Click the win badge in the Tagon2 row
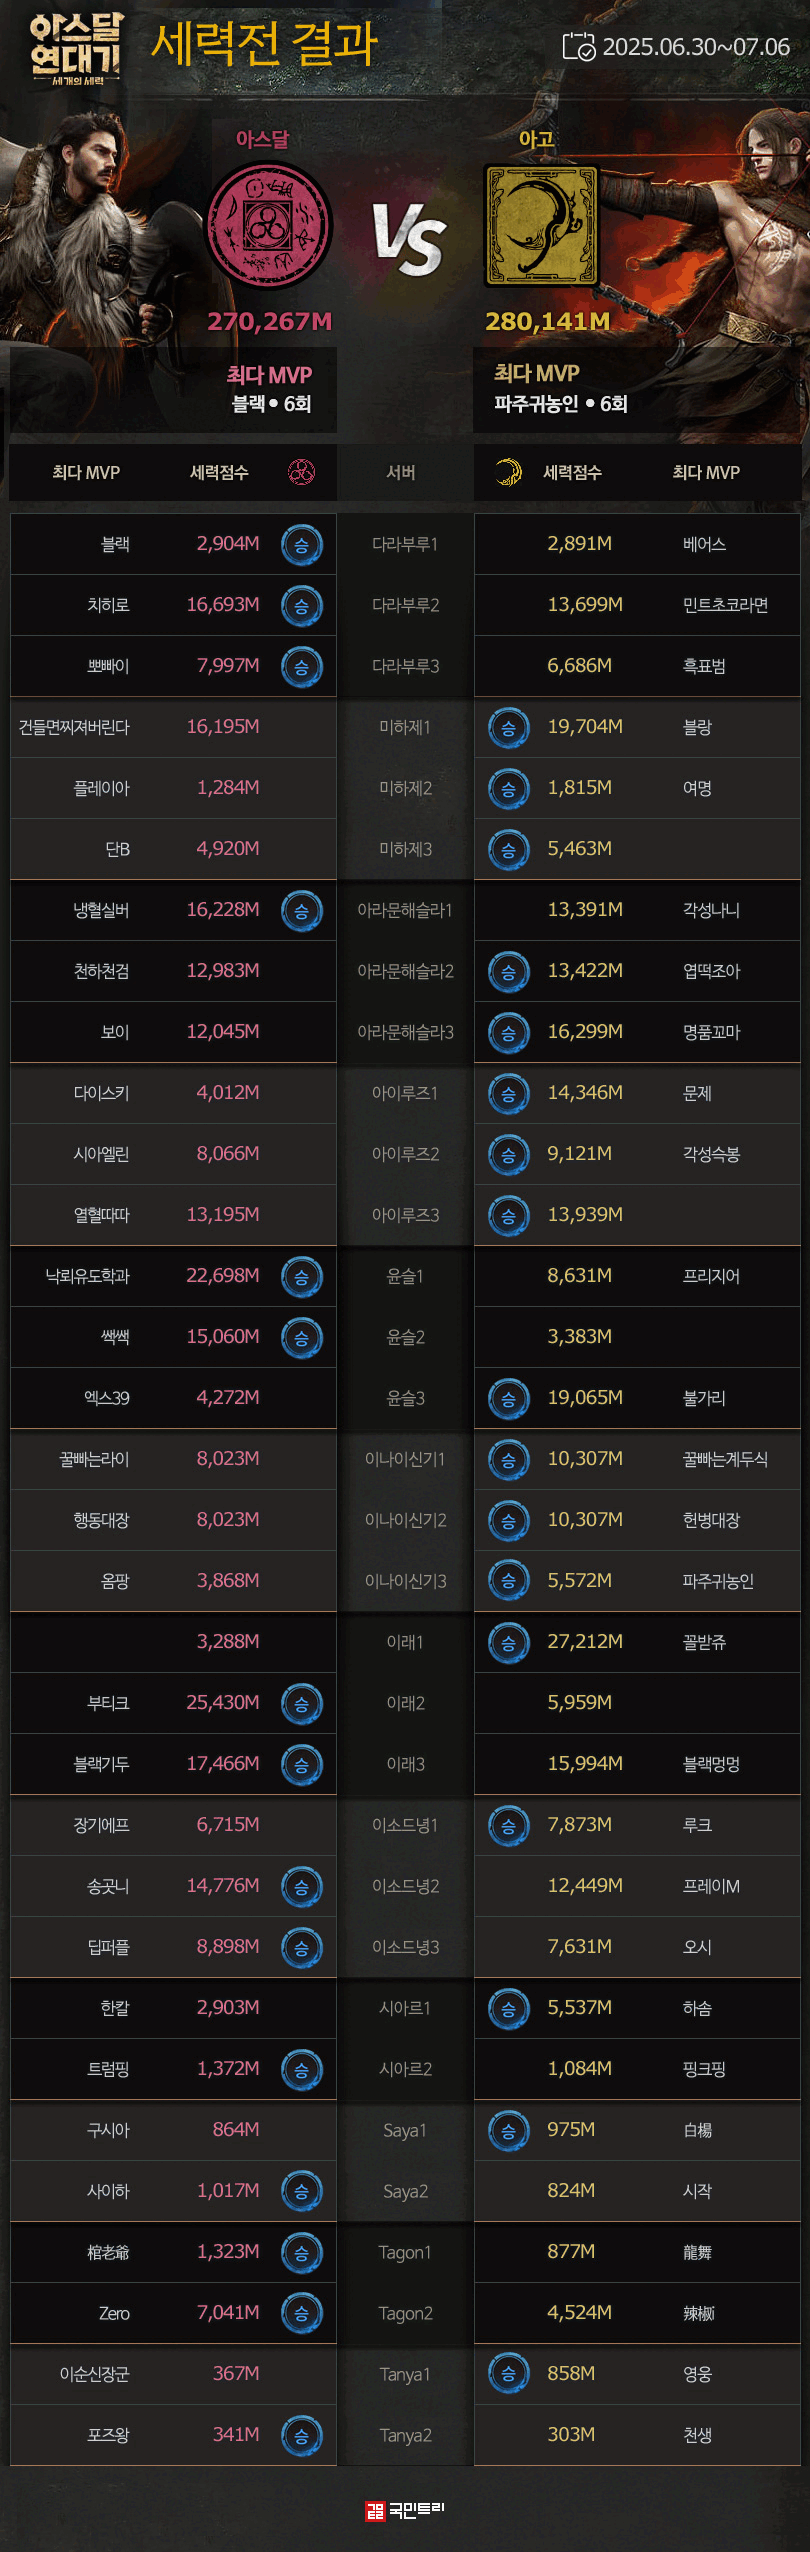 (301, 2313)
